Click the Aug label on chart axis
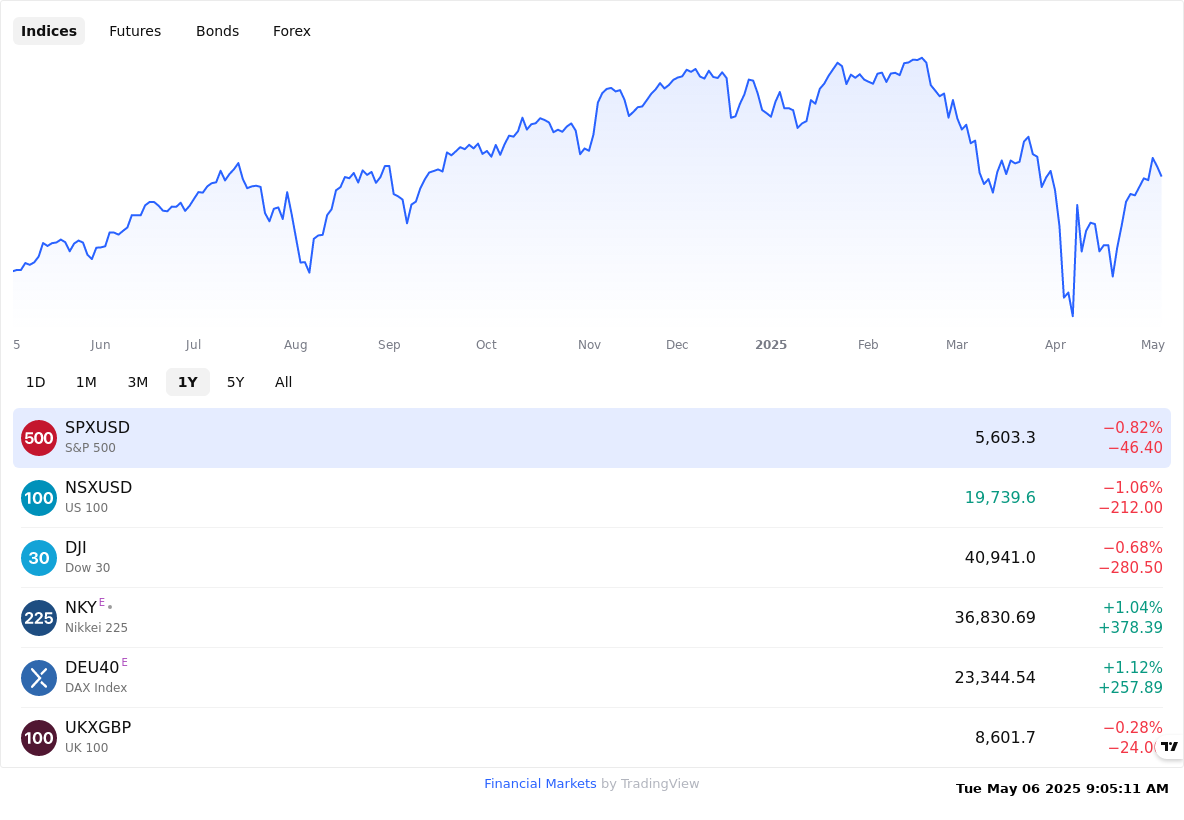 tap(295, 345)
